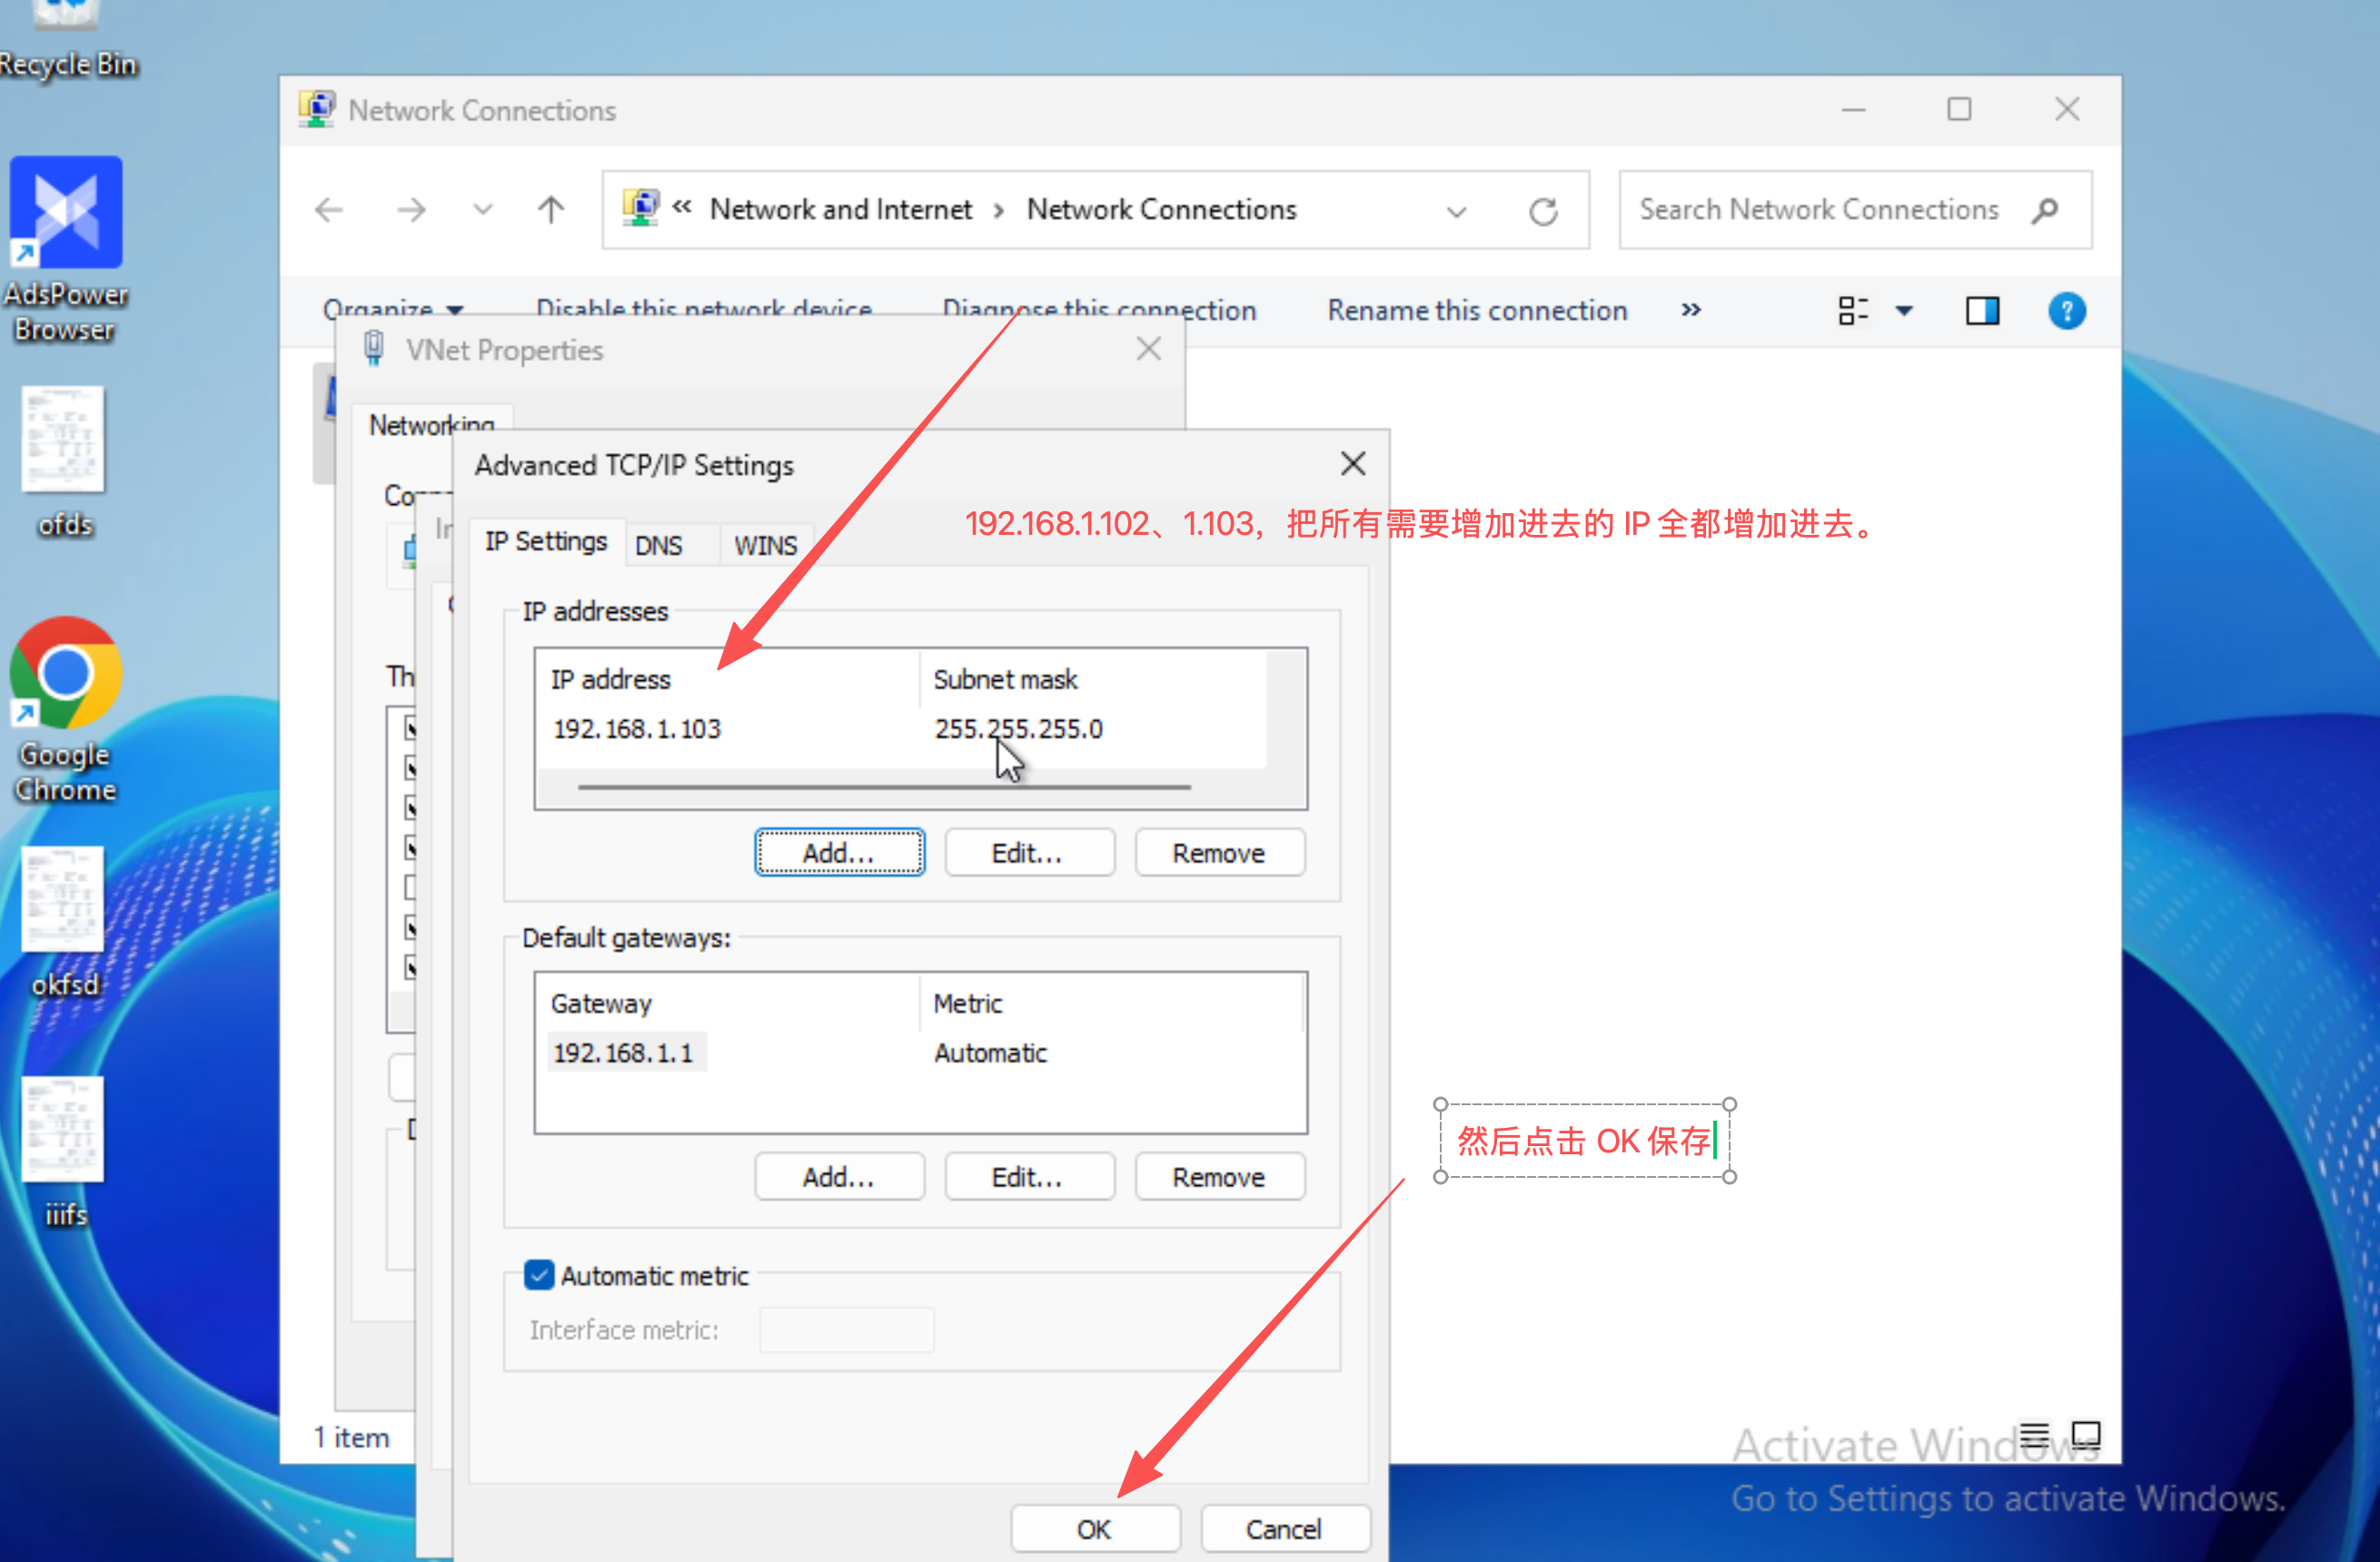Screen dimensions: 2380x1562
Task: Add a default gateway
Action: 839,1177
